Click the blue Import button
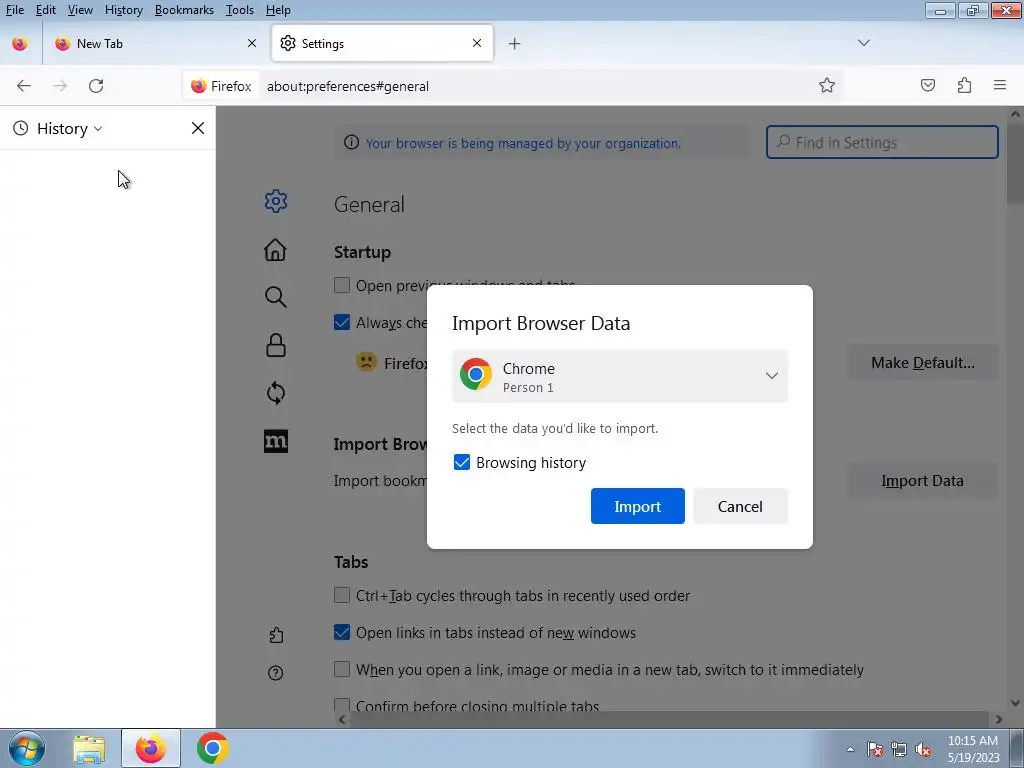This screenshot has width=1024, height=768. point(637,506)
